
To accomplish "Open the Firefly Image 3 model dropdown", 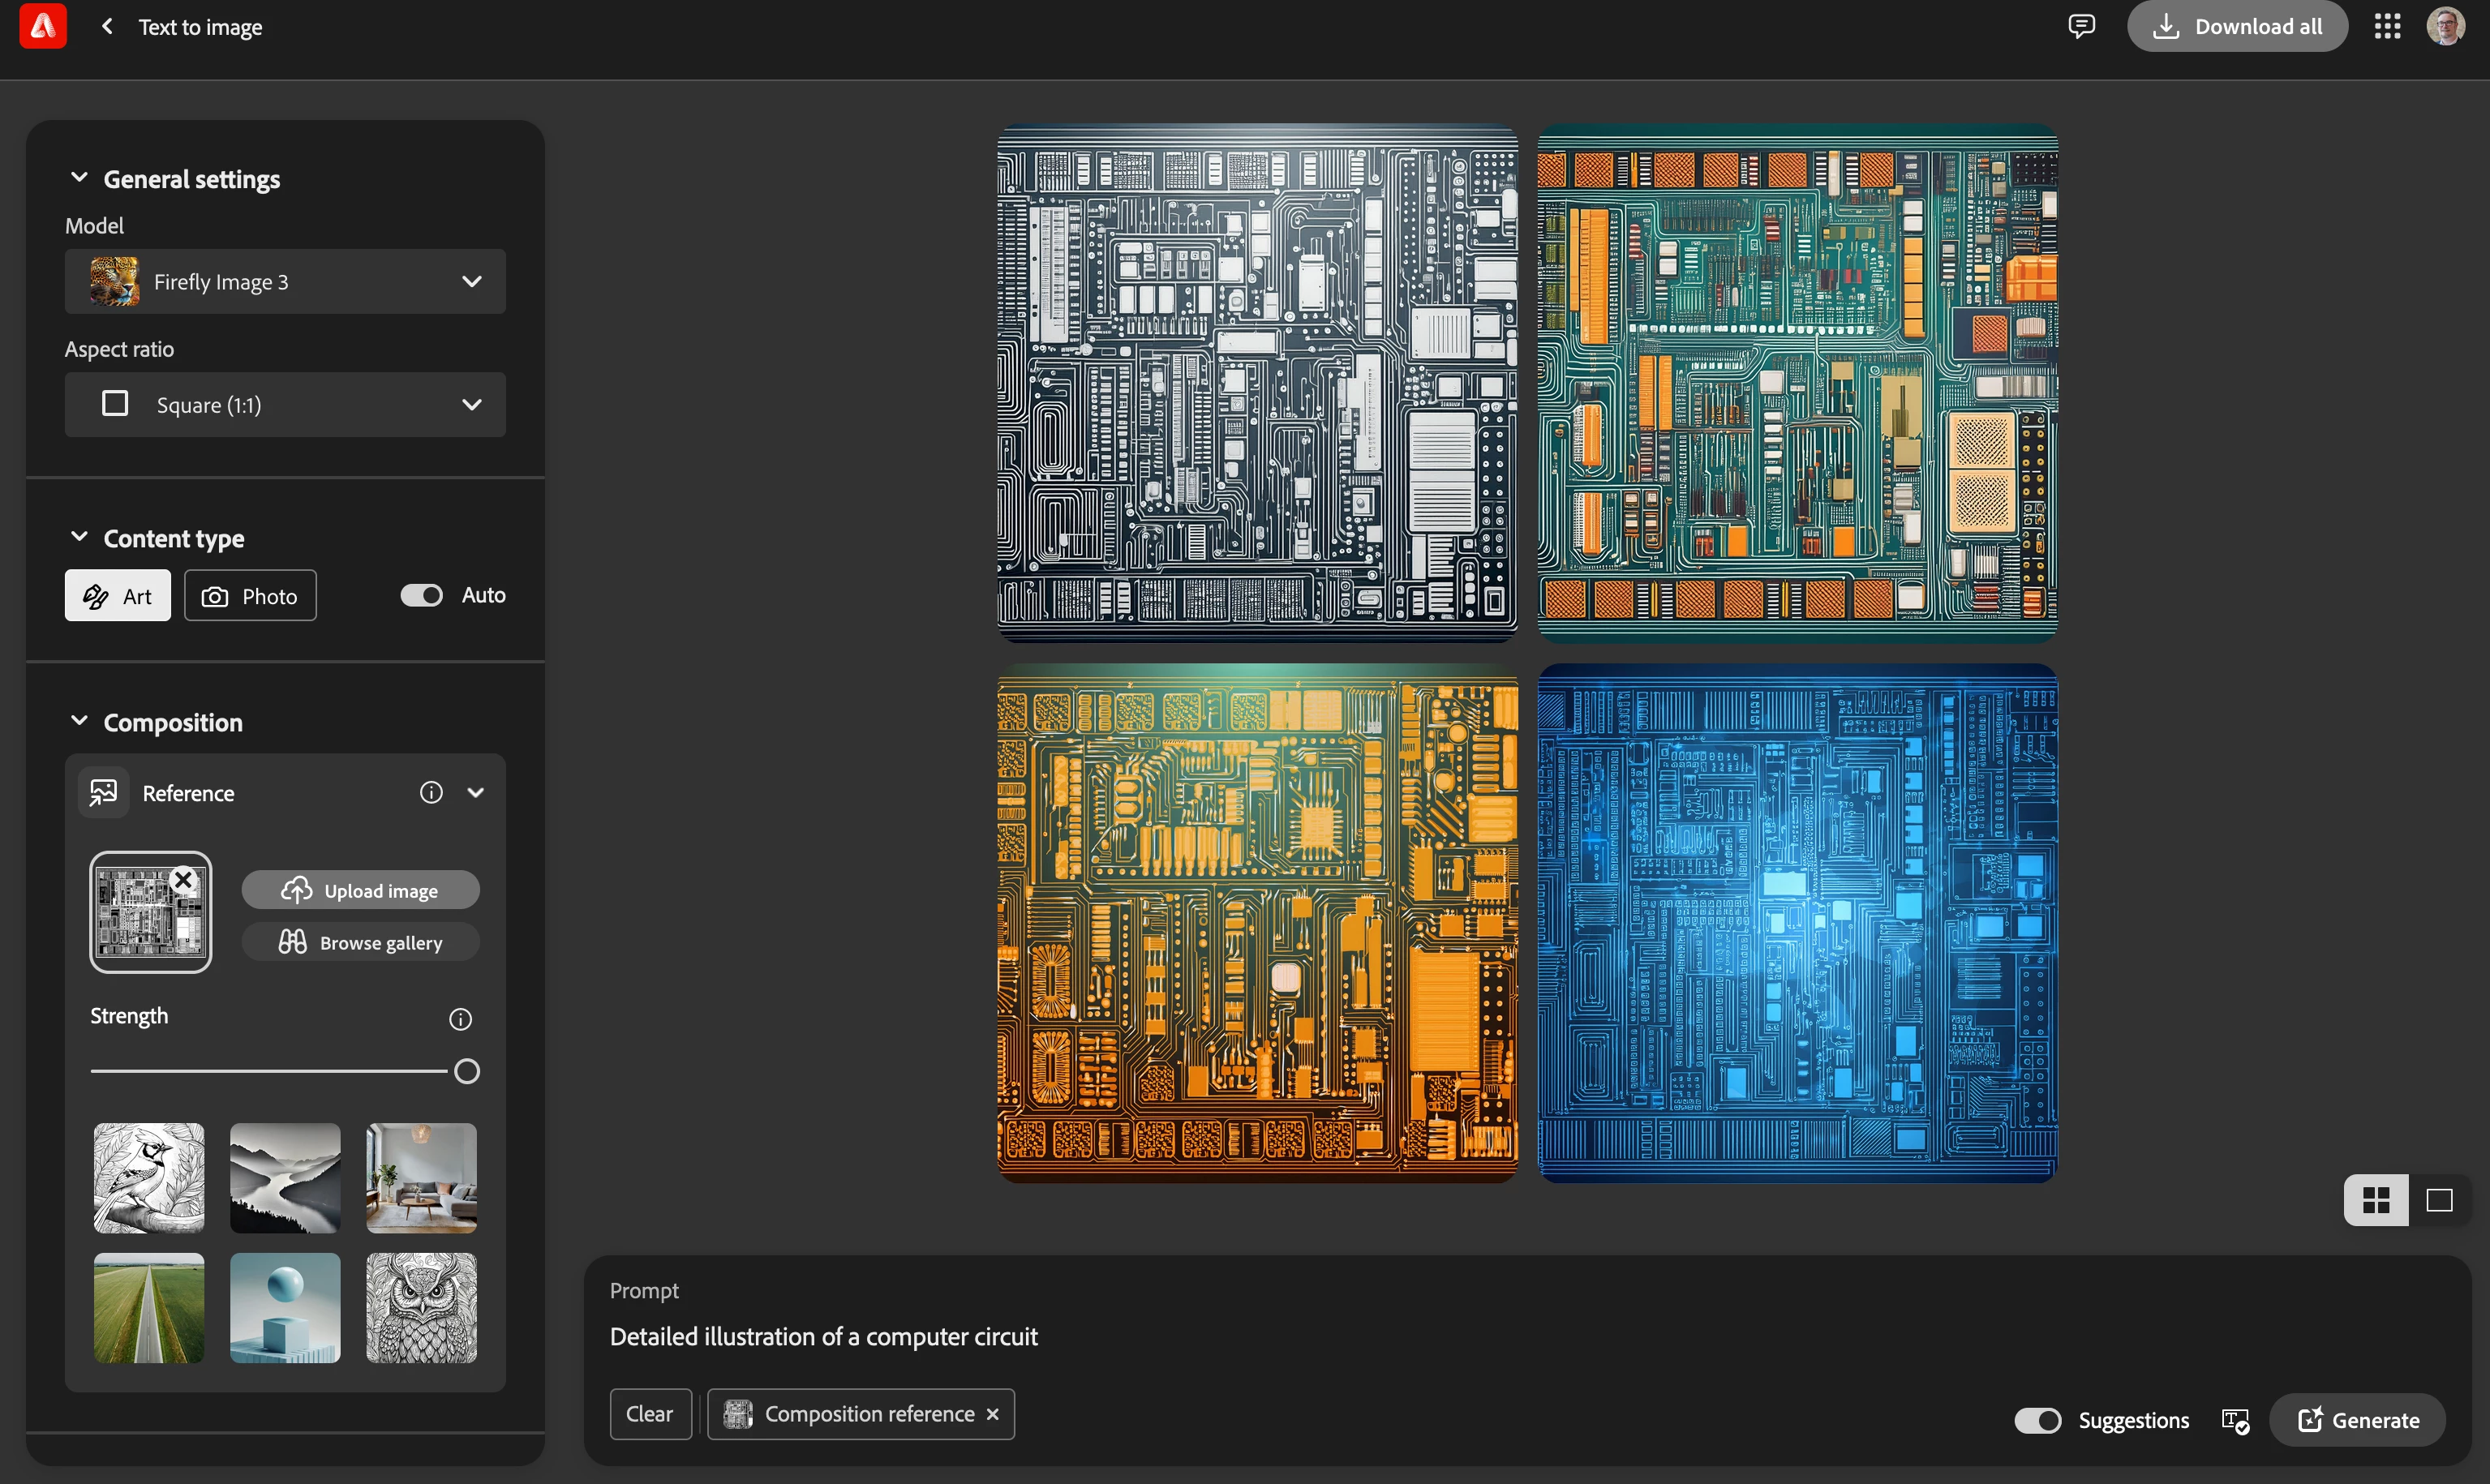I will (x=285, y=282).
